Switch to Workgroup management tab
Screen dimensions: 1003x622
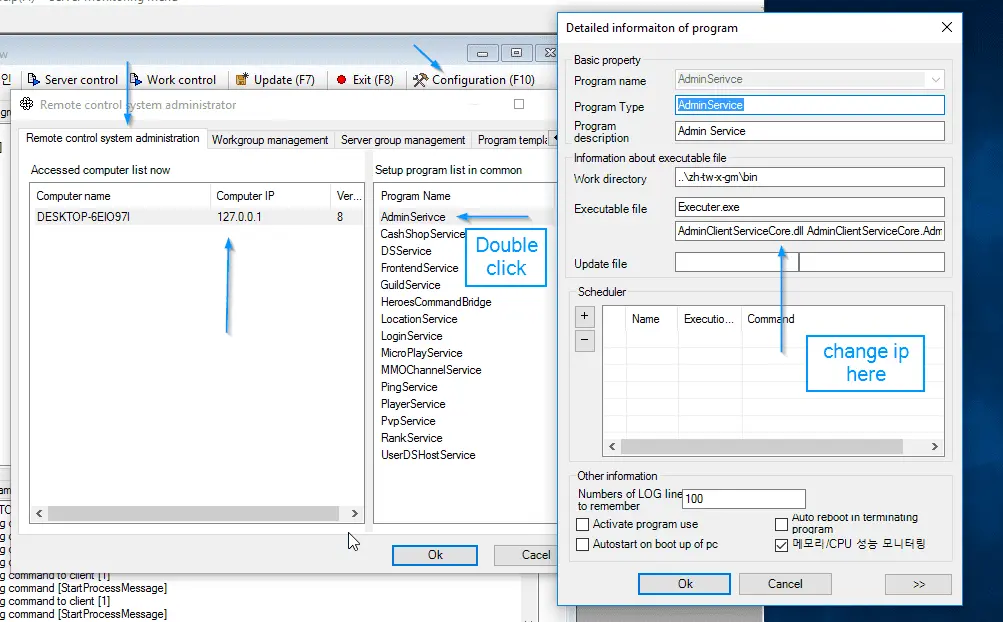click(x=270, y=140)
